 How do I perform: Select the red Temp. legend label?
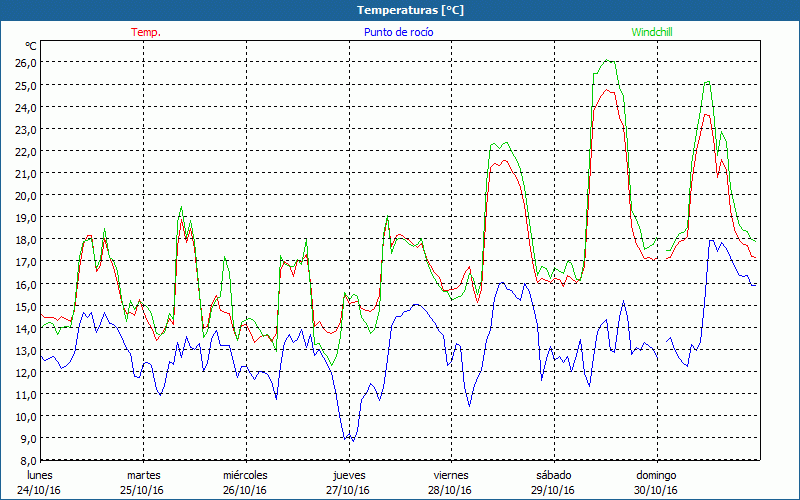point(146,32)
